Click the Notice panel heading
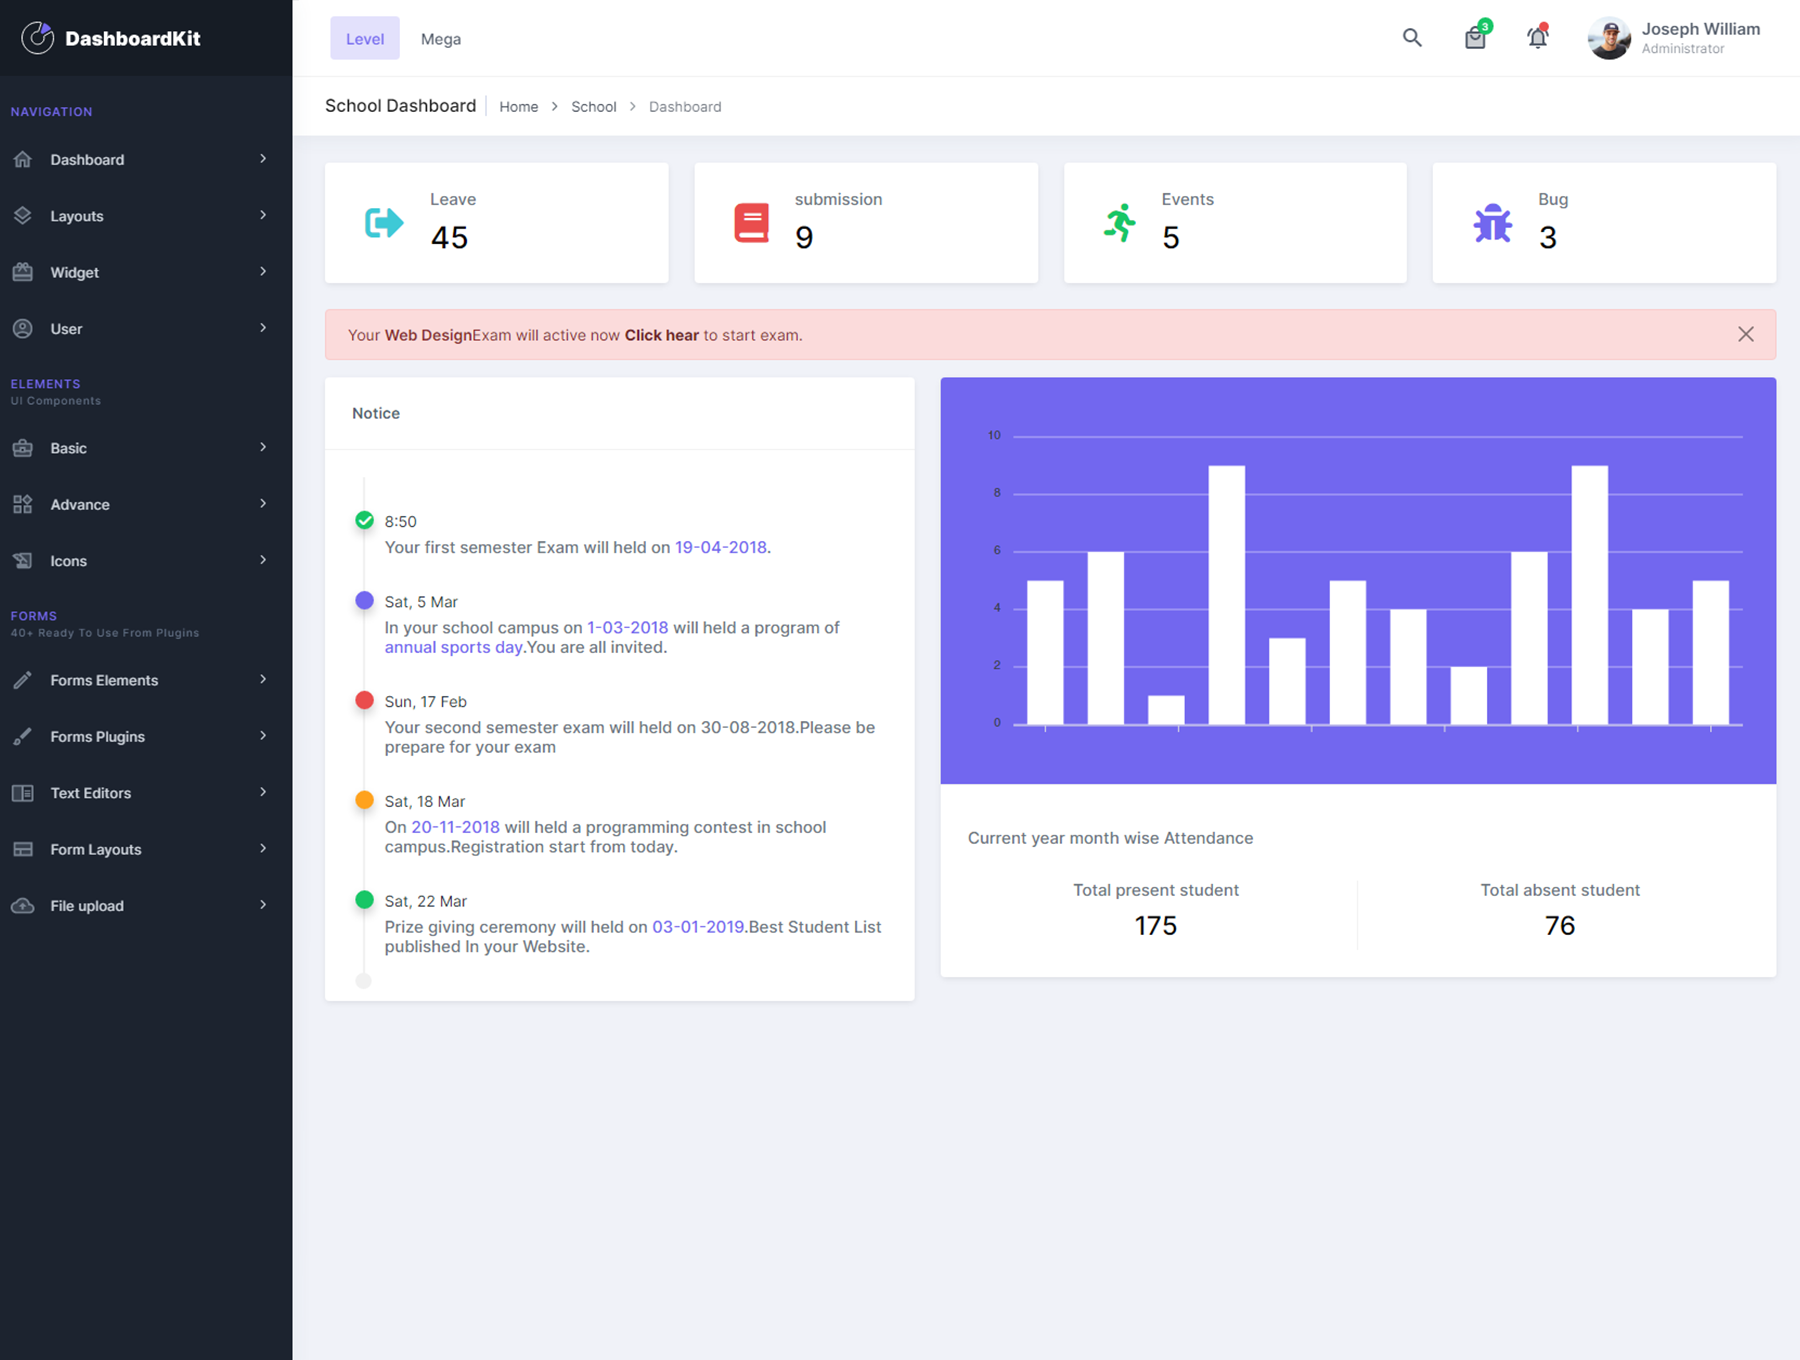Viewport: 1800px width, 1360px height. pos(376,413)
